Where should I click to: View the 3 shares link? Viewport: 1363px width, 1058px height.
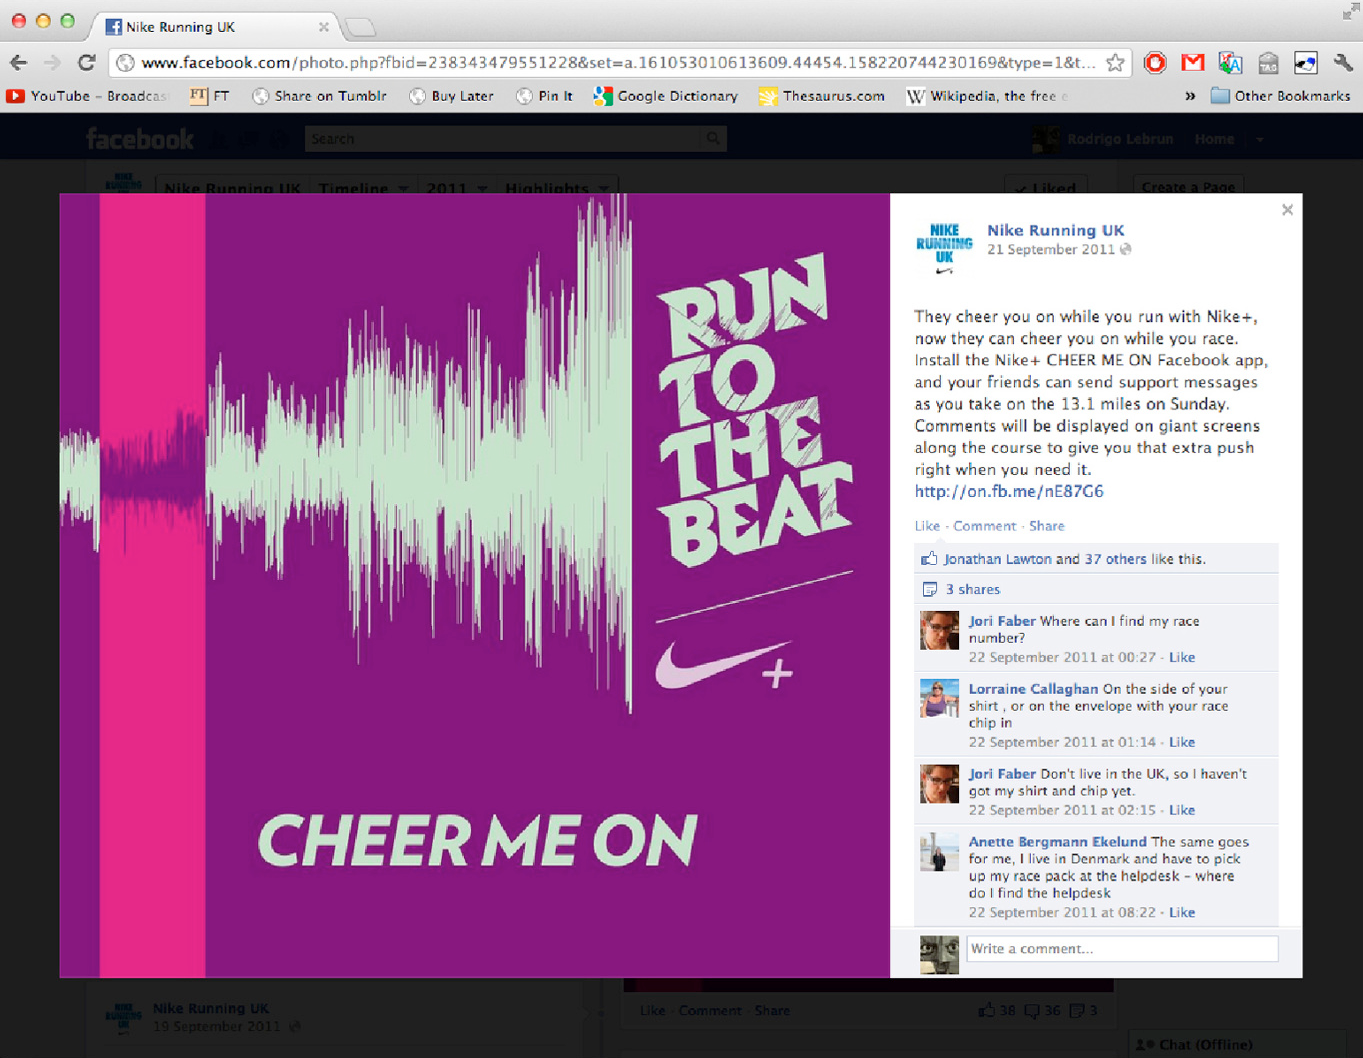(972, 589)
